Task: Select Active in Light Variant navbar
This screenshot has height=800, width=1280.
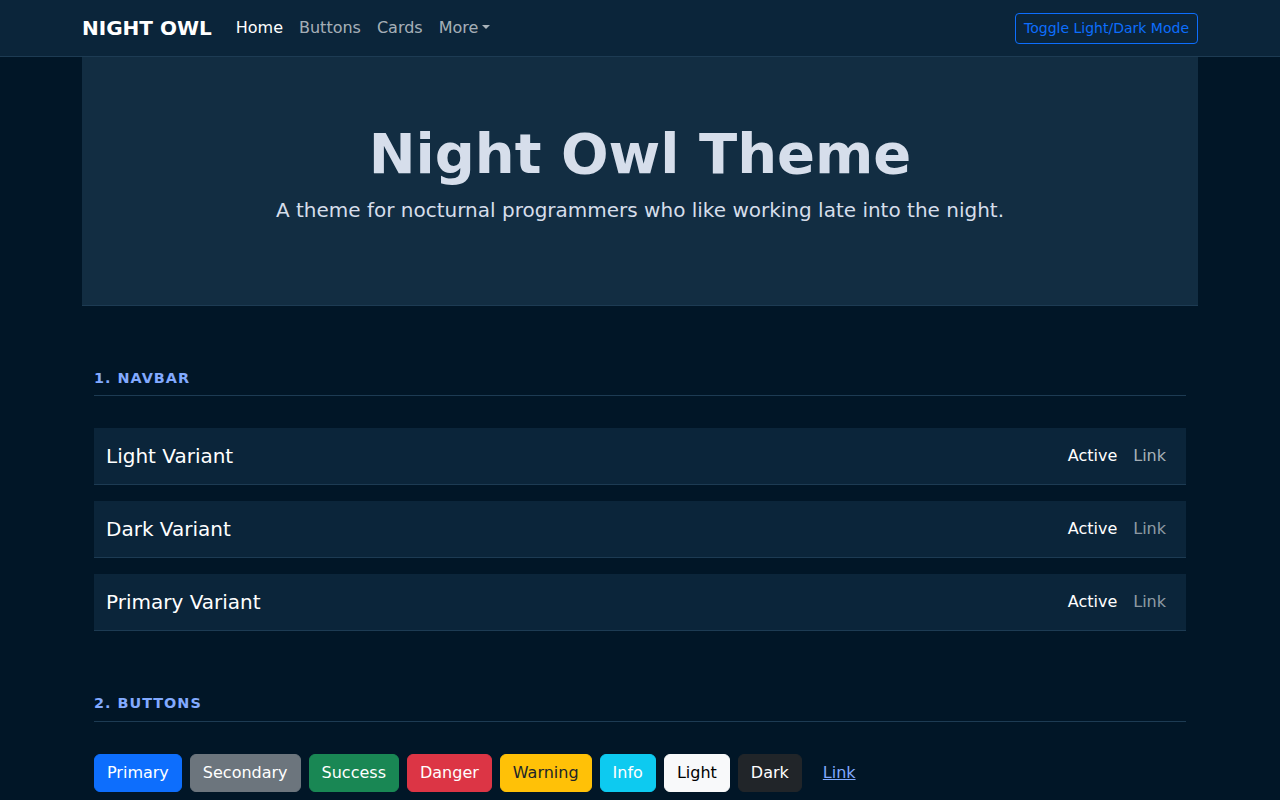Action: point(1092,456)
